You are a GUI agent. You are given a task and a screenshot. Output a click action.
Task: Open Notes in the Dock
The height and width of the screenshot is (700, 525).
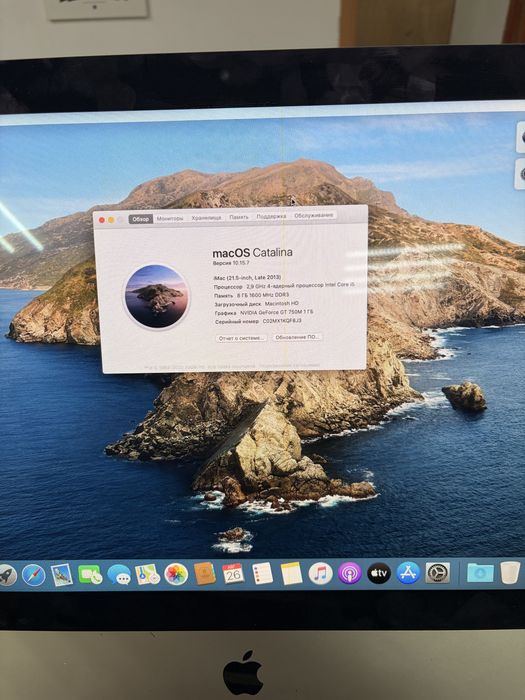click(x=291, y=573)
